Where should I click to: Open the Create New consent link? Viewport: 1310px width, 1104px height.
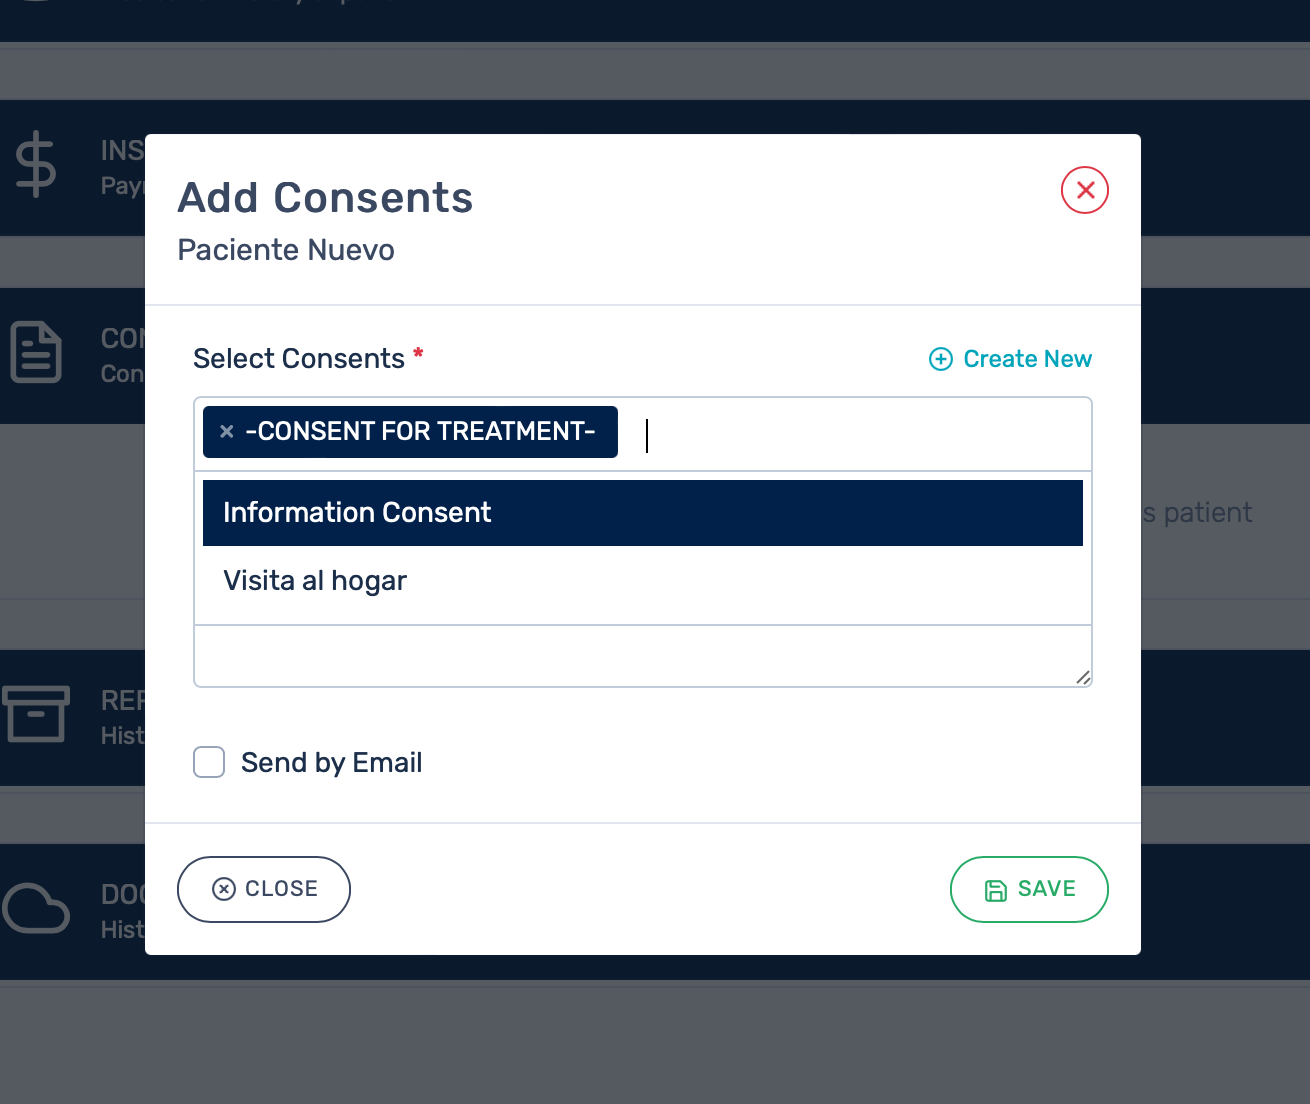click(1027, 359)
